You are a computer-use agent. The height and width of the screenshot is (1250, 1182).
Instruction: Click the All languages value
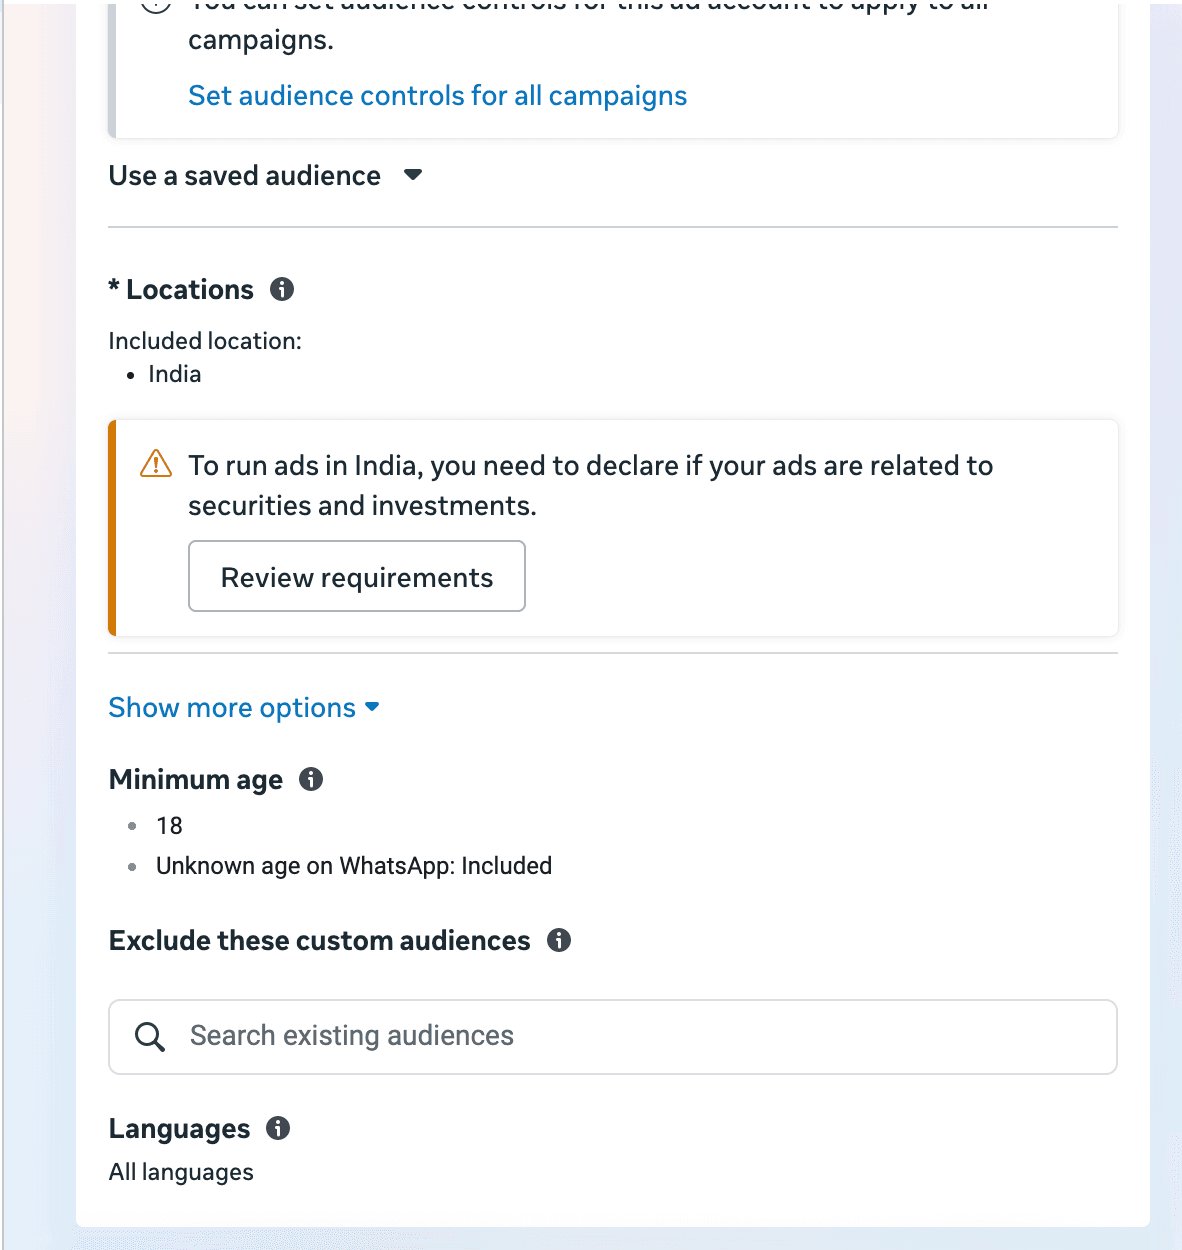181,1172
